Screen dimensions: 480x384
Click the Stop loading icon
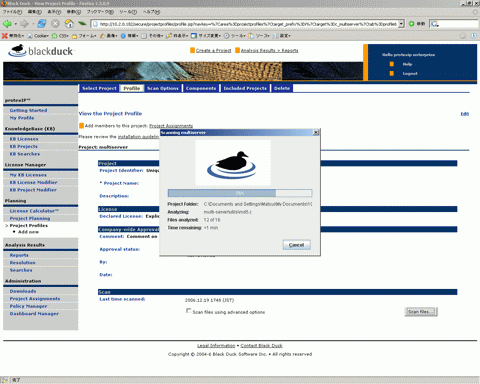55,24
